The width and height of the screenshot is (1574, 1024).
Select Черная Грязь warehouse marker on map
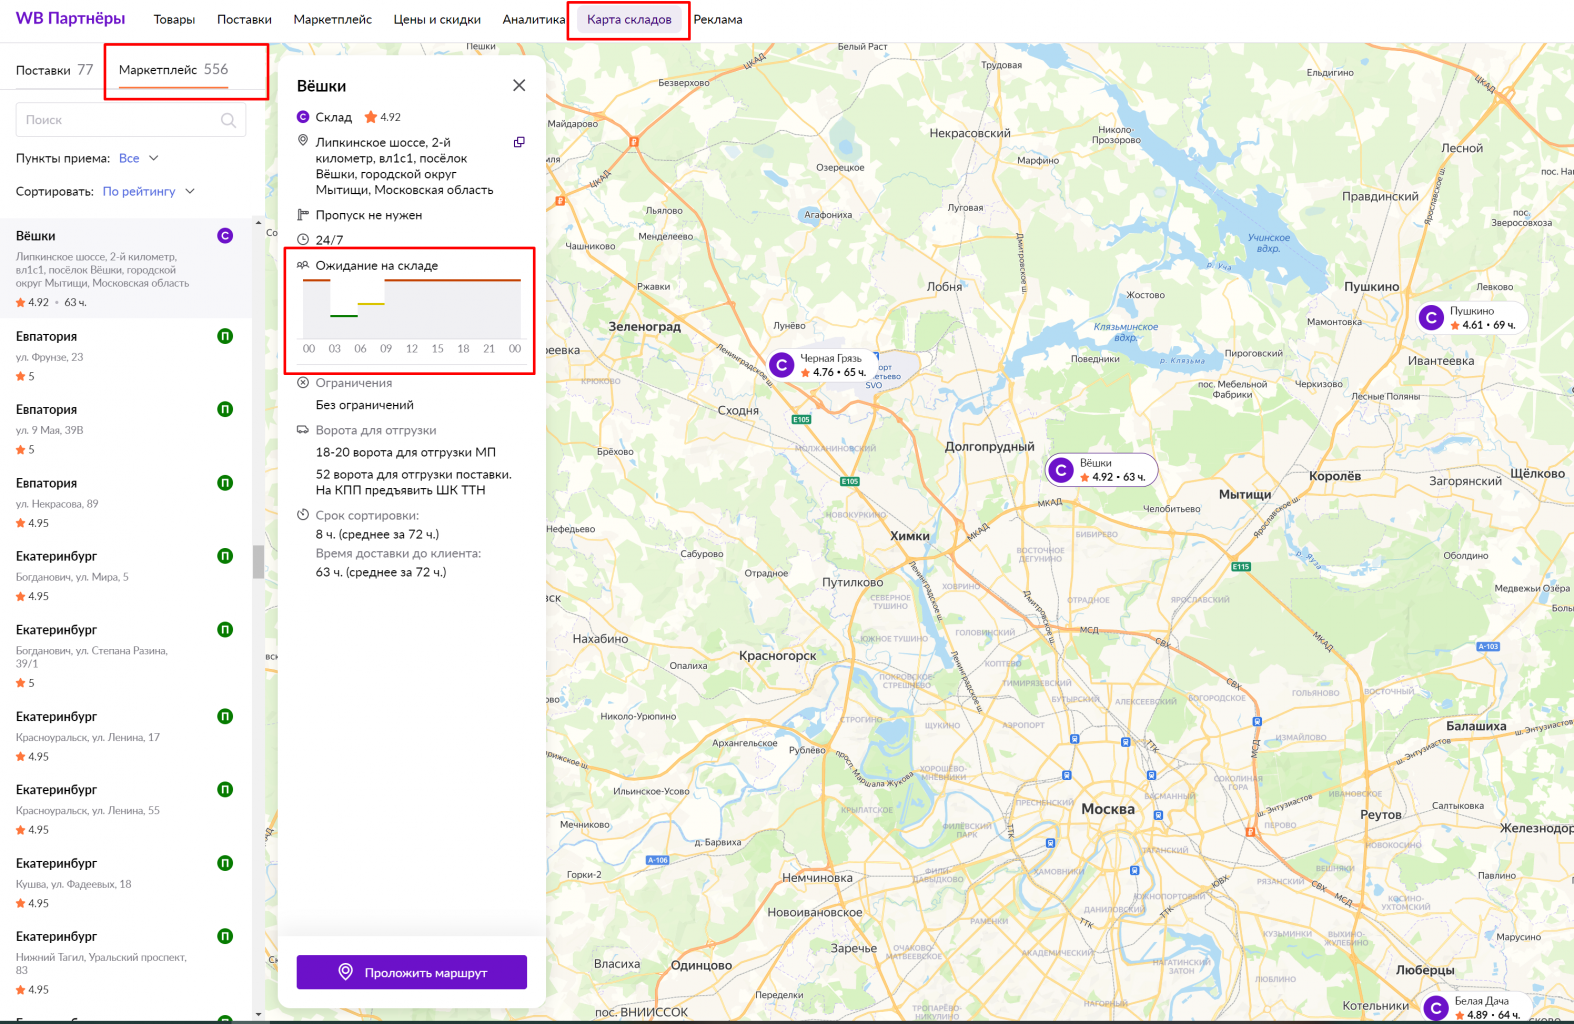point(782,365)
